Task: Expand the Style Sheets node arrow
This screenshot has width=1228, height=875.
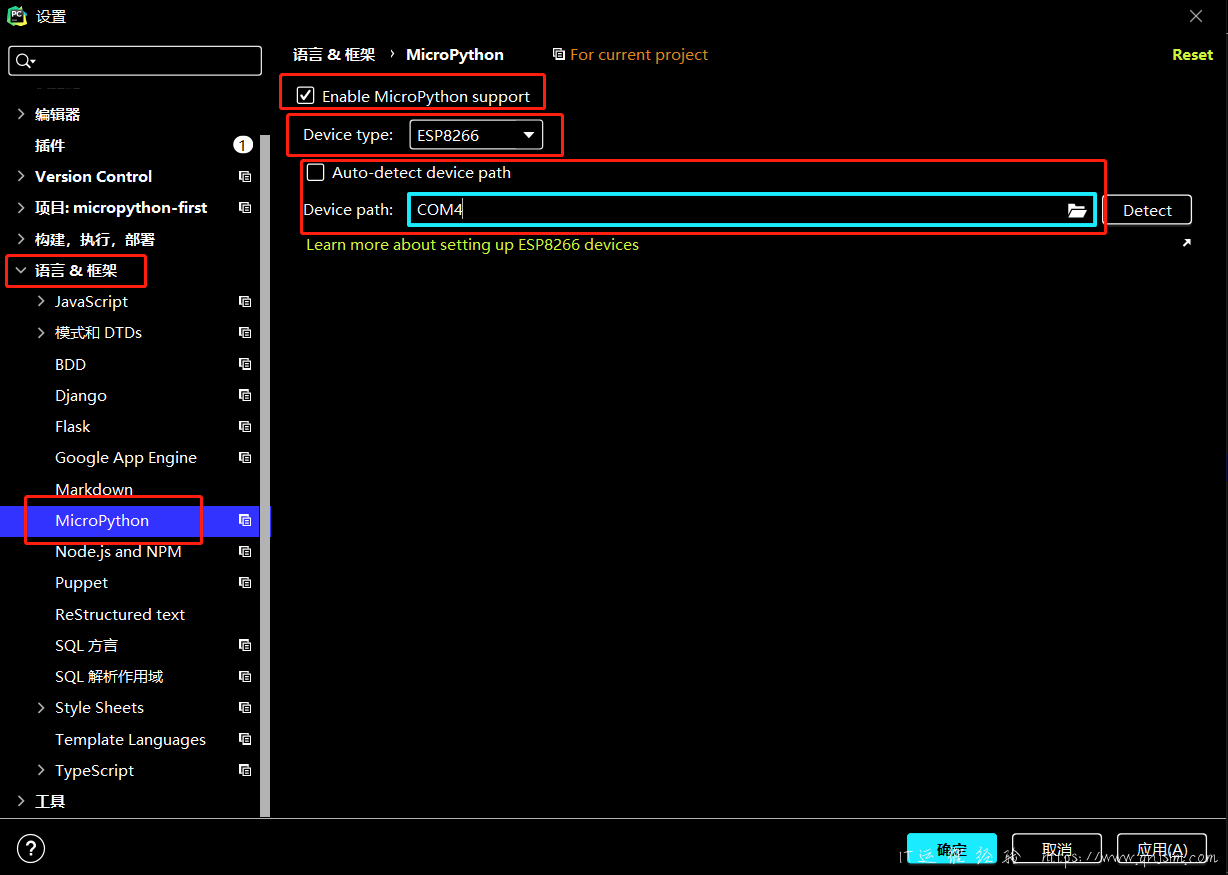Action: (41, 707)
